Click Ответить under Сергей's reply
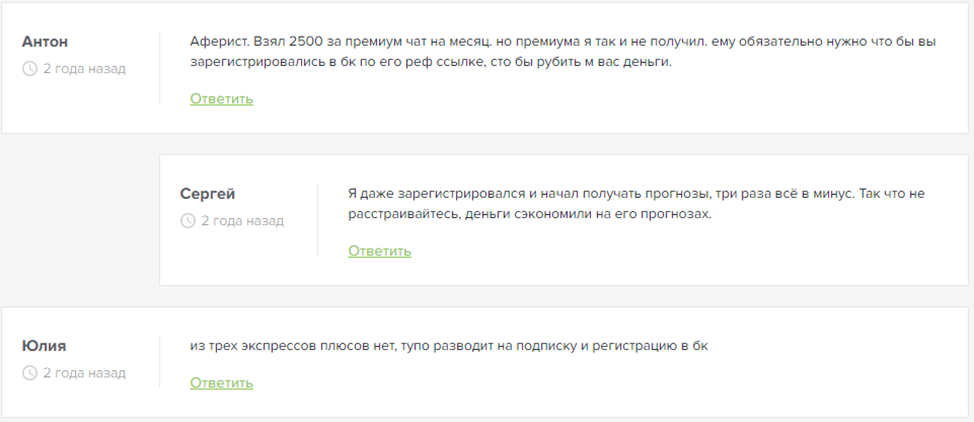974x422 pixels. pyautogui.click(x=379, y=251)
